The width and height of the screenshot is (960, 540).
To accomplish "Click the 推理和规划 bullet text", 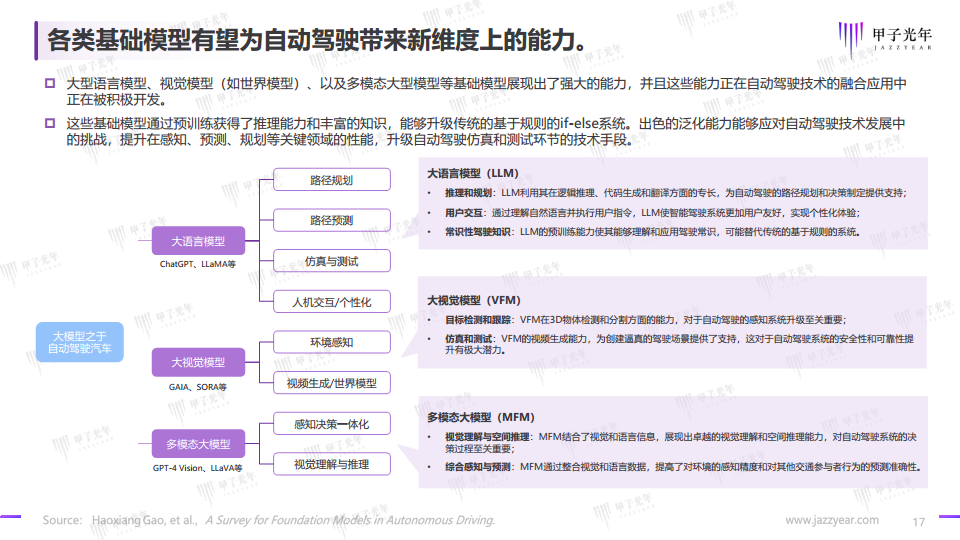I will point(676,193).
